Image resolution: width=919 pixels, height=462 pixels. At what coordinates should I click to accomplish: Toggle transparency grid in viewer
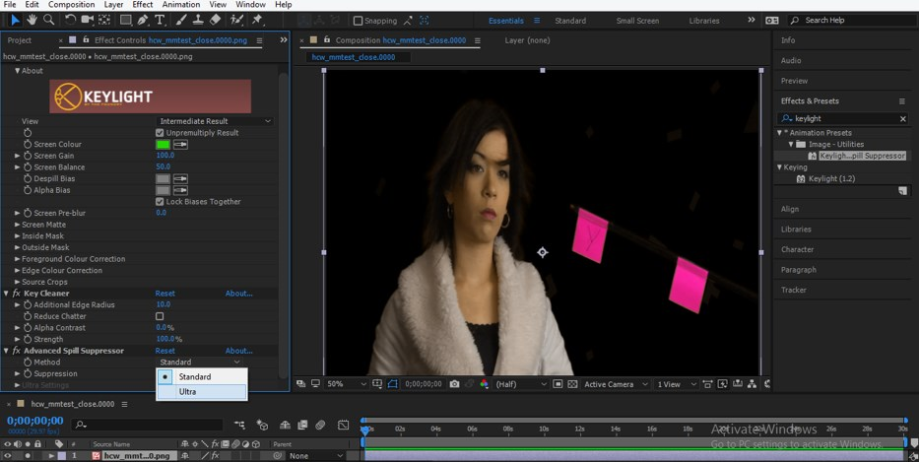coord(573,384)
